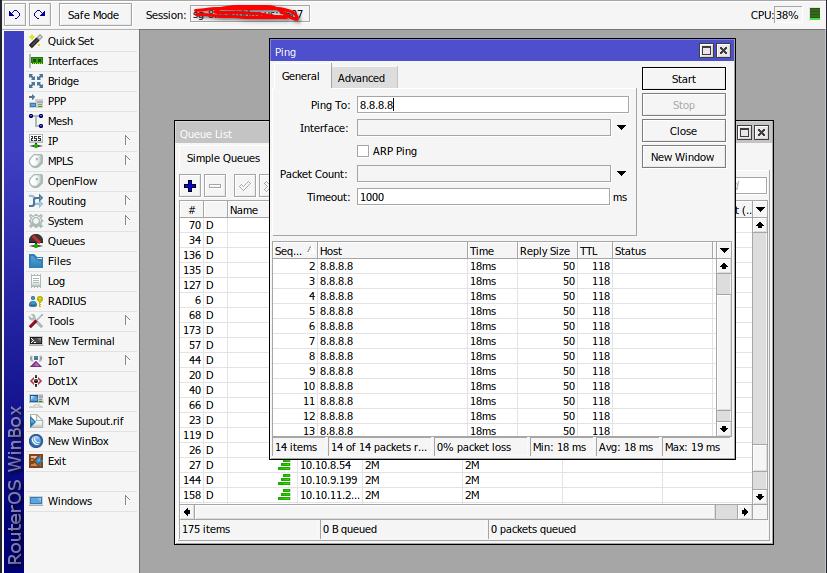827x573 pixels.
Task: Click the New Window button
Action: click(684, 157)
